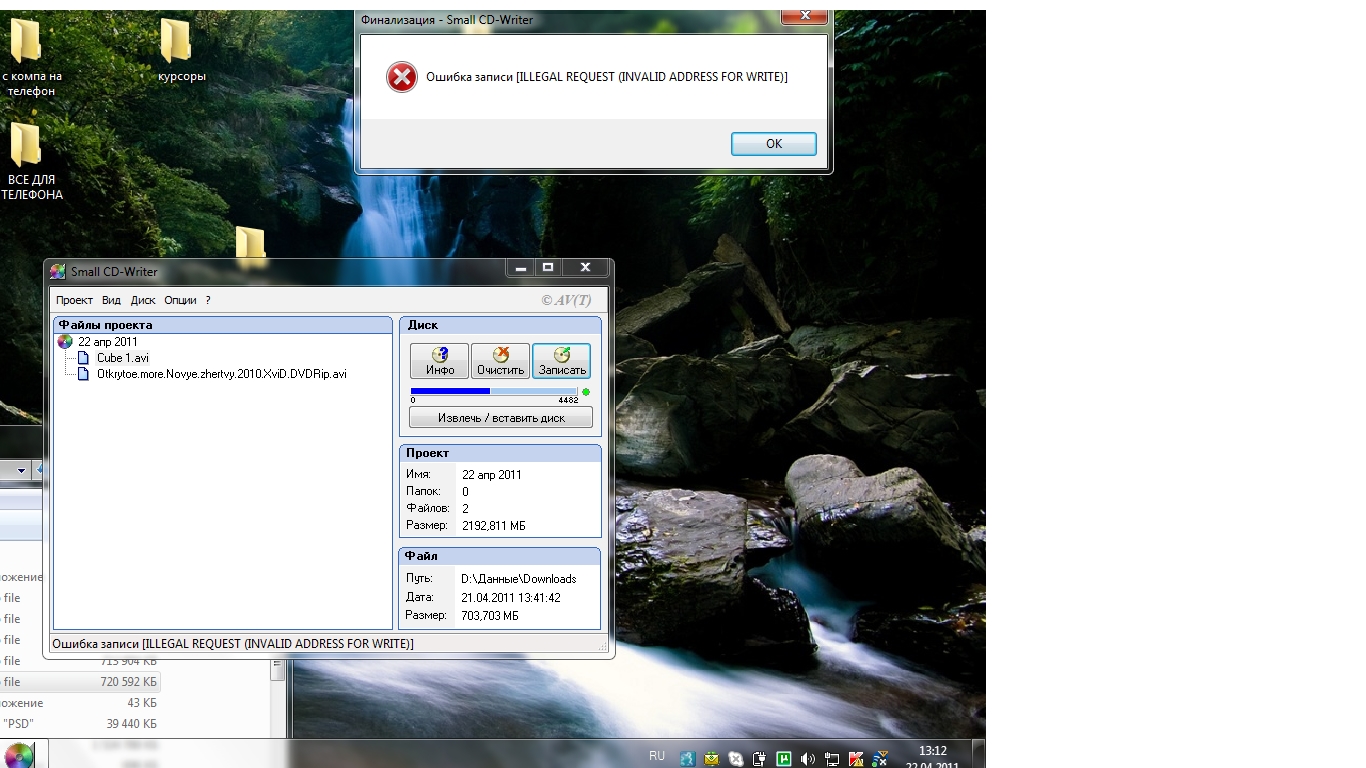The width and height of the screenshot is (1366, 768).
Task: Click the µTorrent tray icon
Action: coord(783,759)
